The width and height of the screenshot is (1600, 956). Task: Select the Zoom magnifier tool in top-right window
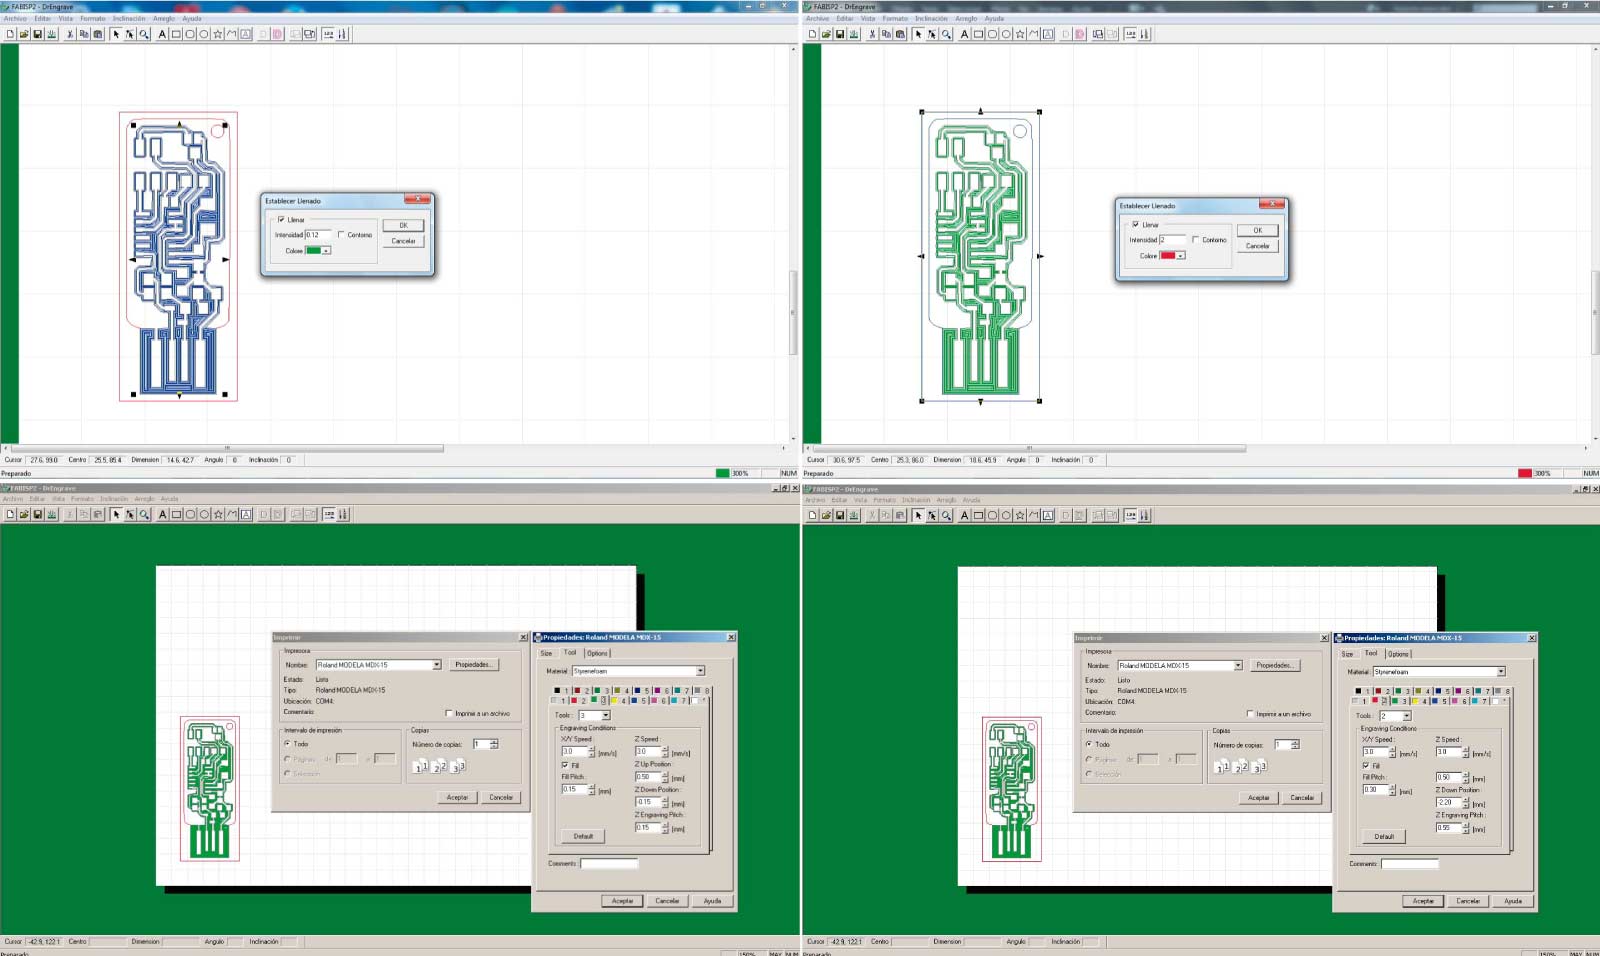coord(946,34)
